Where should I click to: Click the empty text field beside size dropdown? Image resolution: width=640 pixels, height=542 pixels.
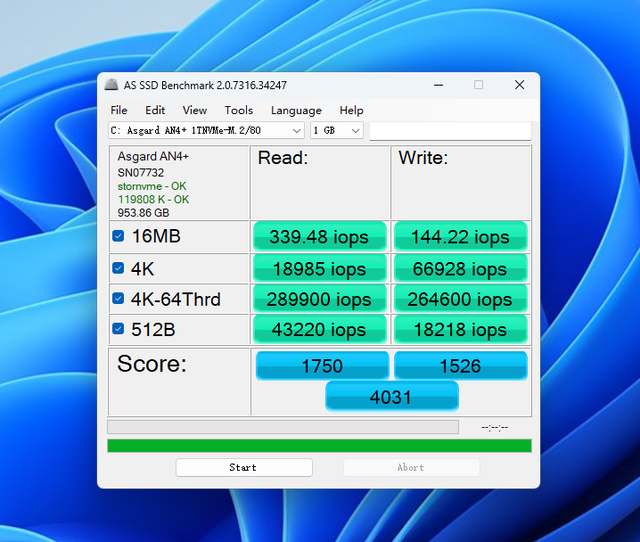tap(450, 131)
